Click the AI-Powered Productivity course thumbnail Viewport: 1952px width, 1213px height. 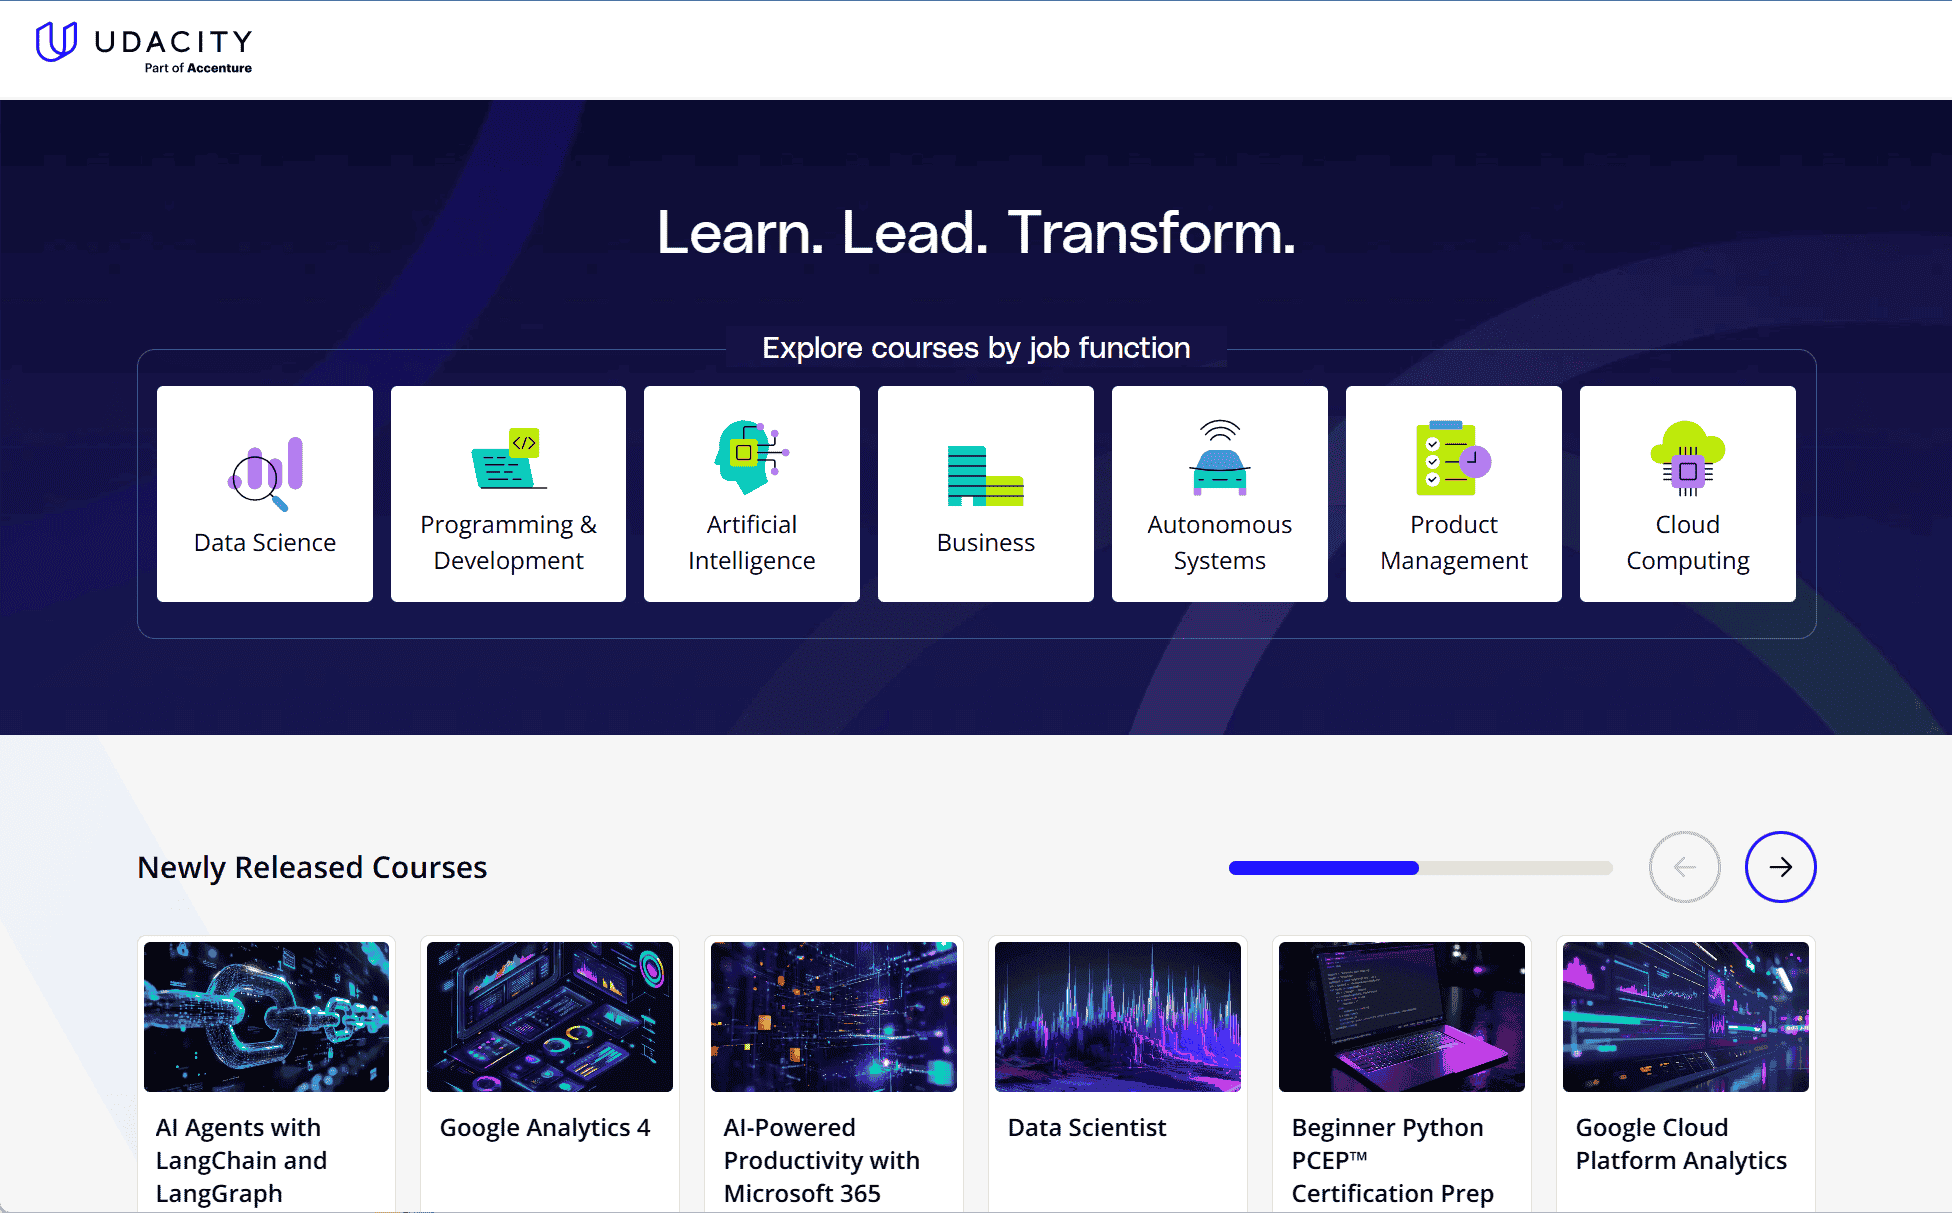click(833, 1017)
